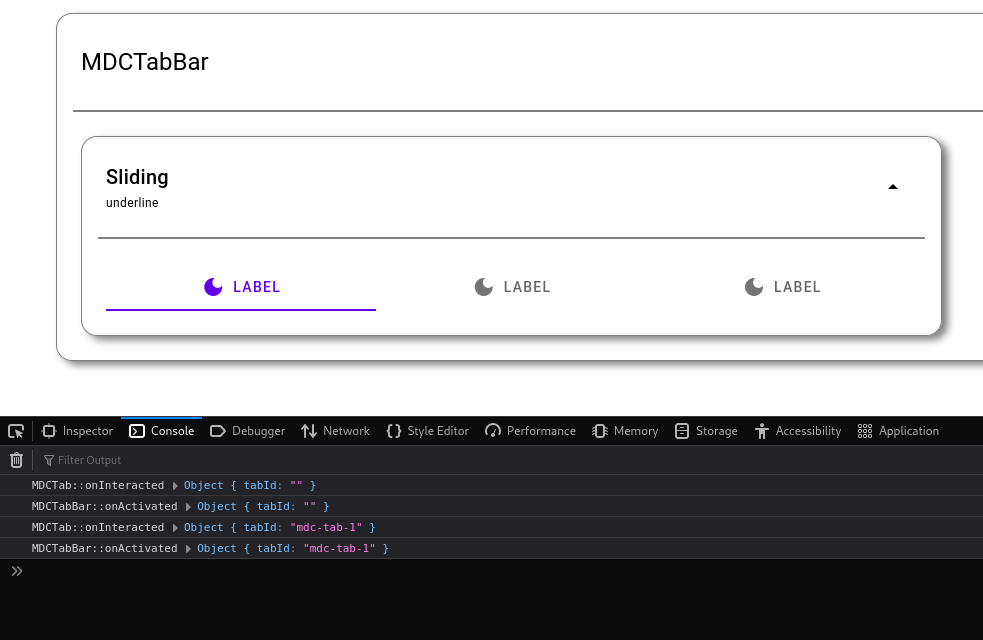
Task: Click the Accessibility person icon
Action: click(763, 430)
